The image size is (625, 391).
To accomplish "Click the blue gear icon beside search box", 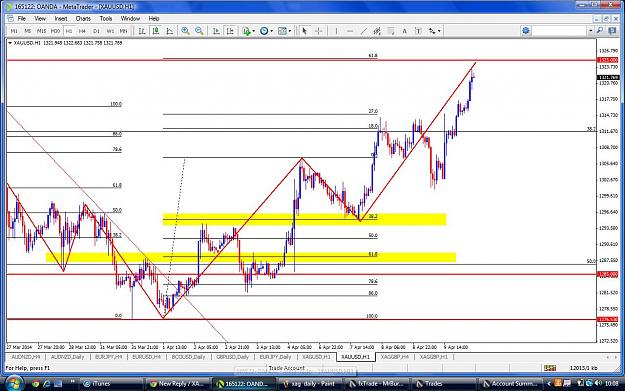I will (x=526, y=31).
